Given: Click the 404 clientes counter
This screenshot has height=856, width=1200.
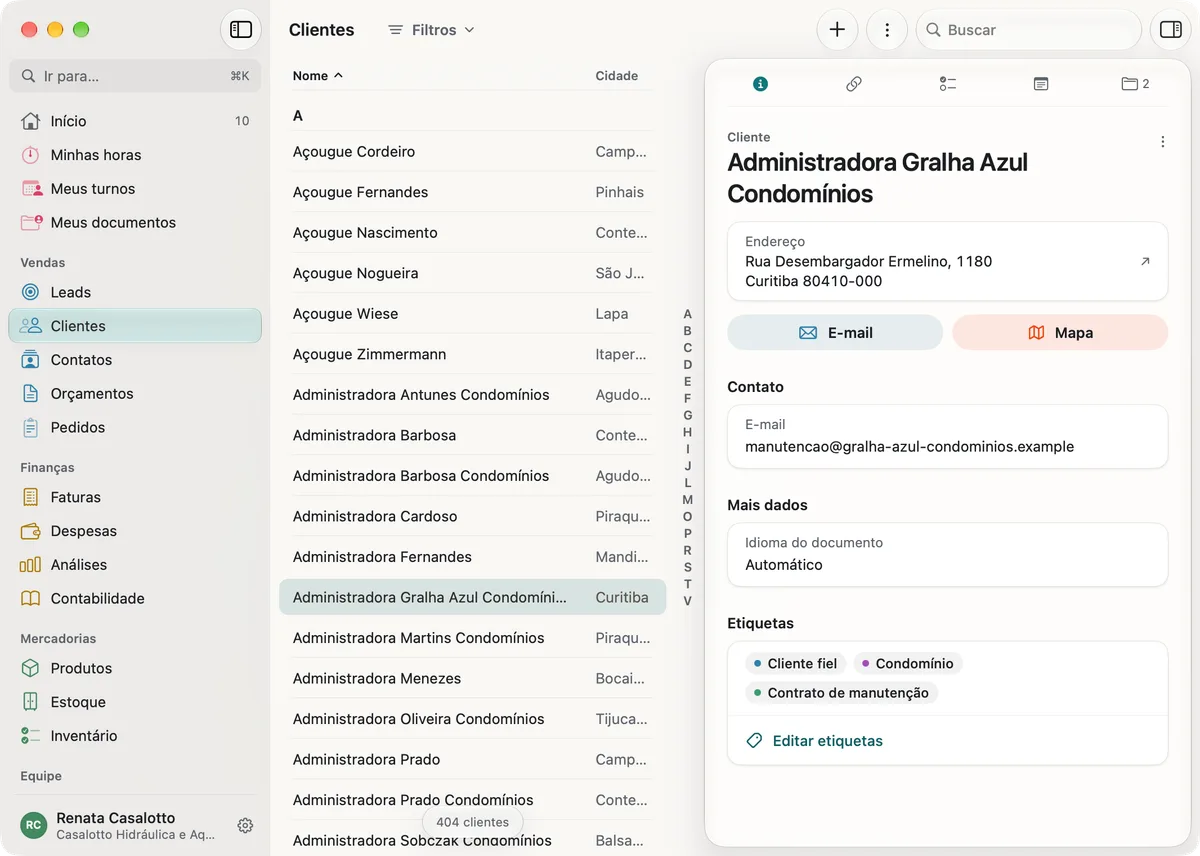Looking at the screenshot, I should point(472,822).
